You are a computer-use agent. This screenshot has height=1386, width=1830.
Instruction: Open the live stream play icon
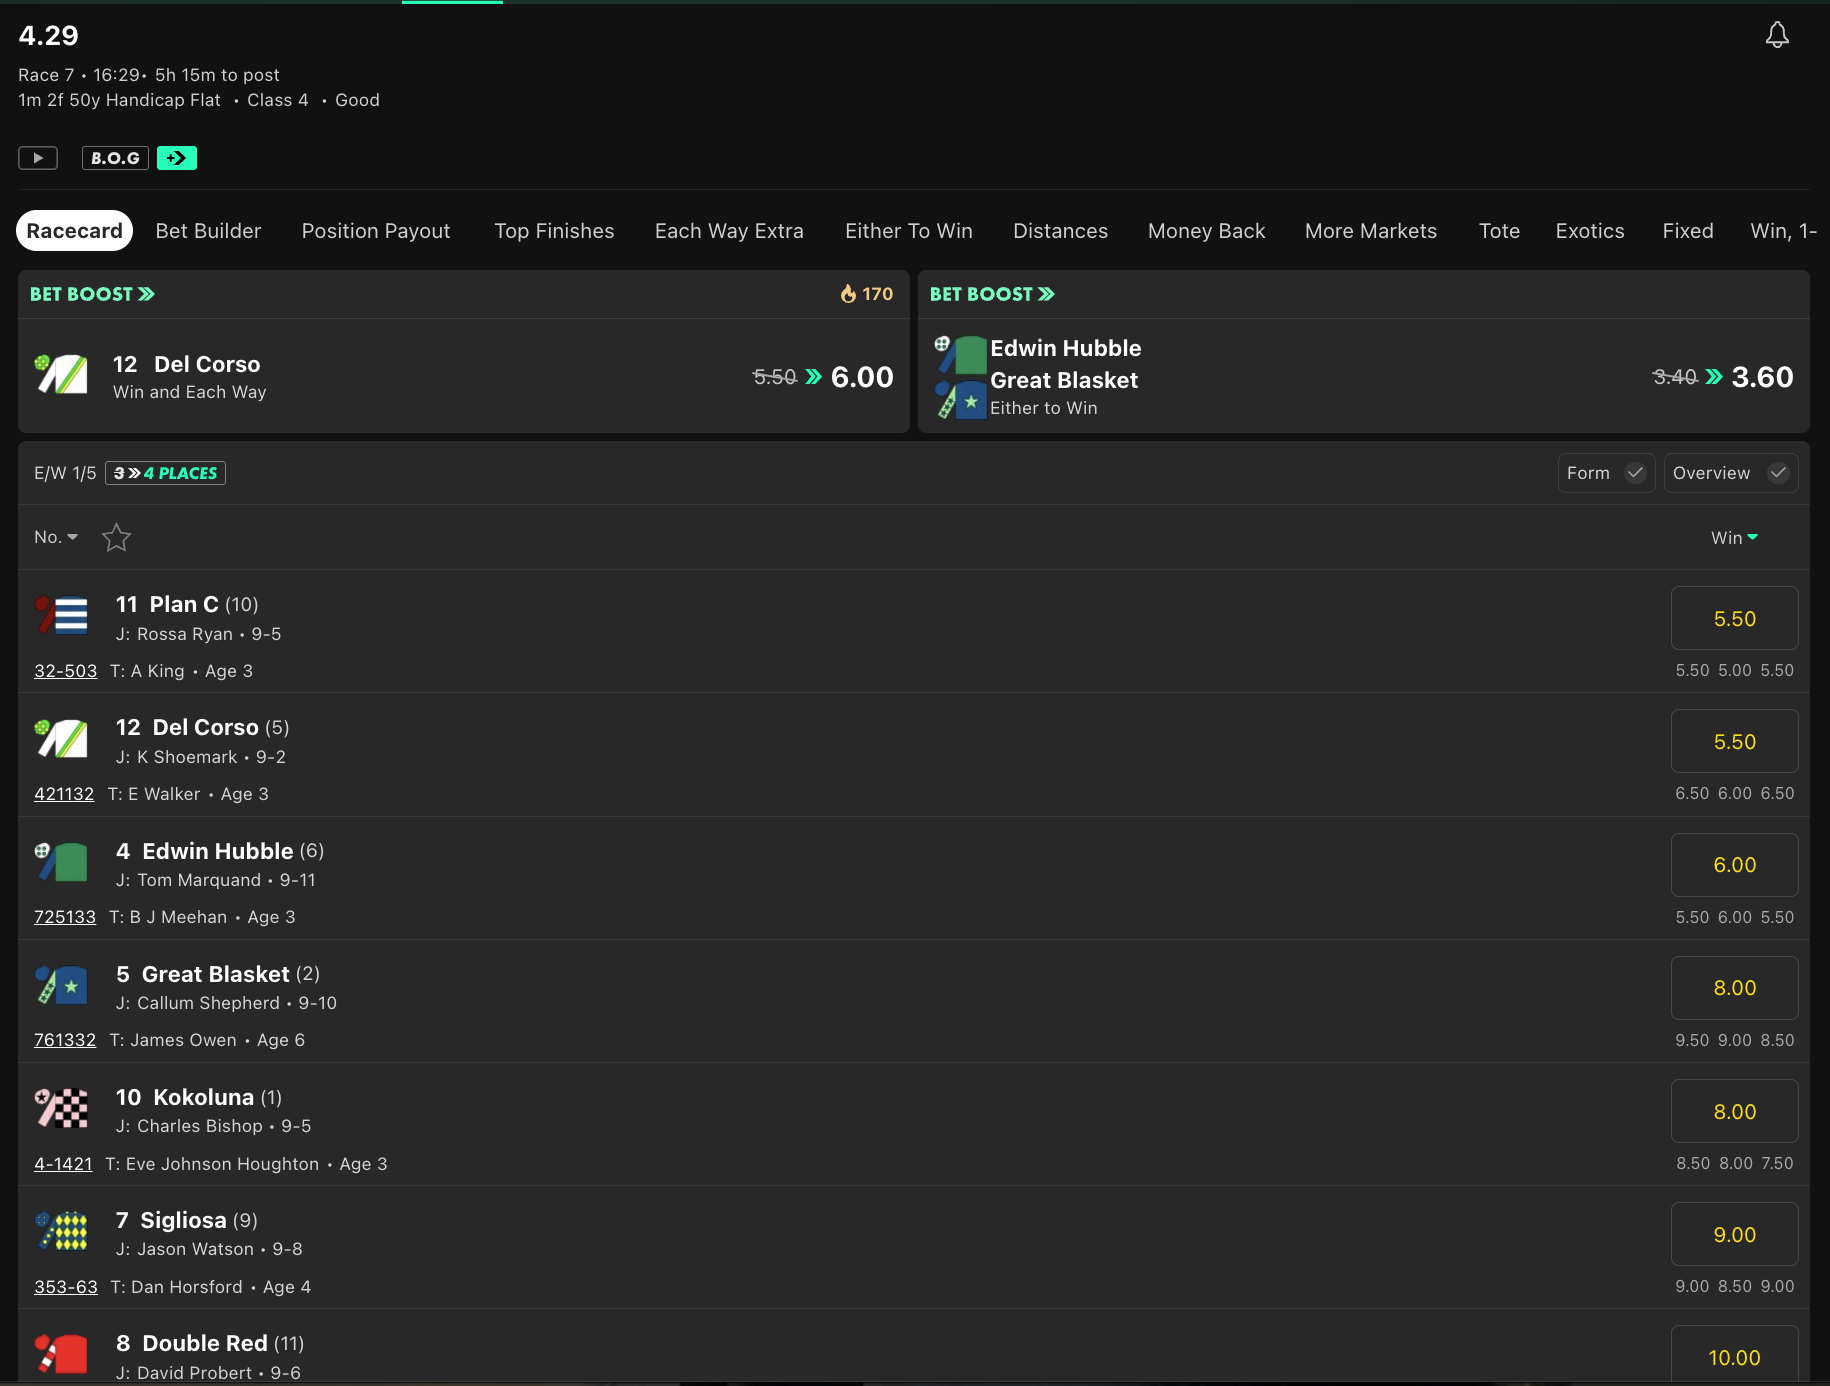tap(38, 158)
